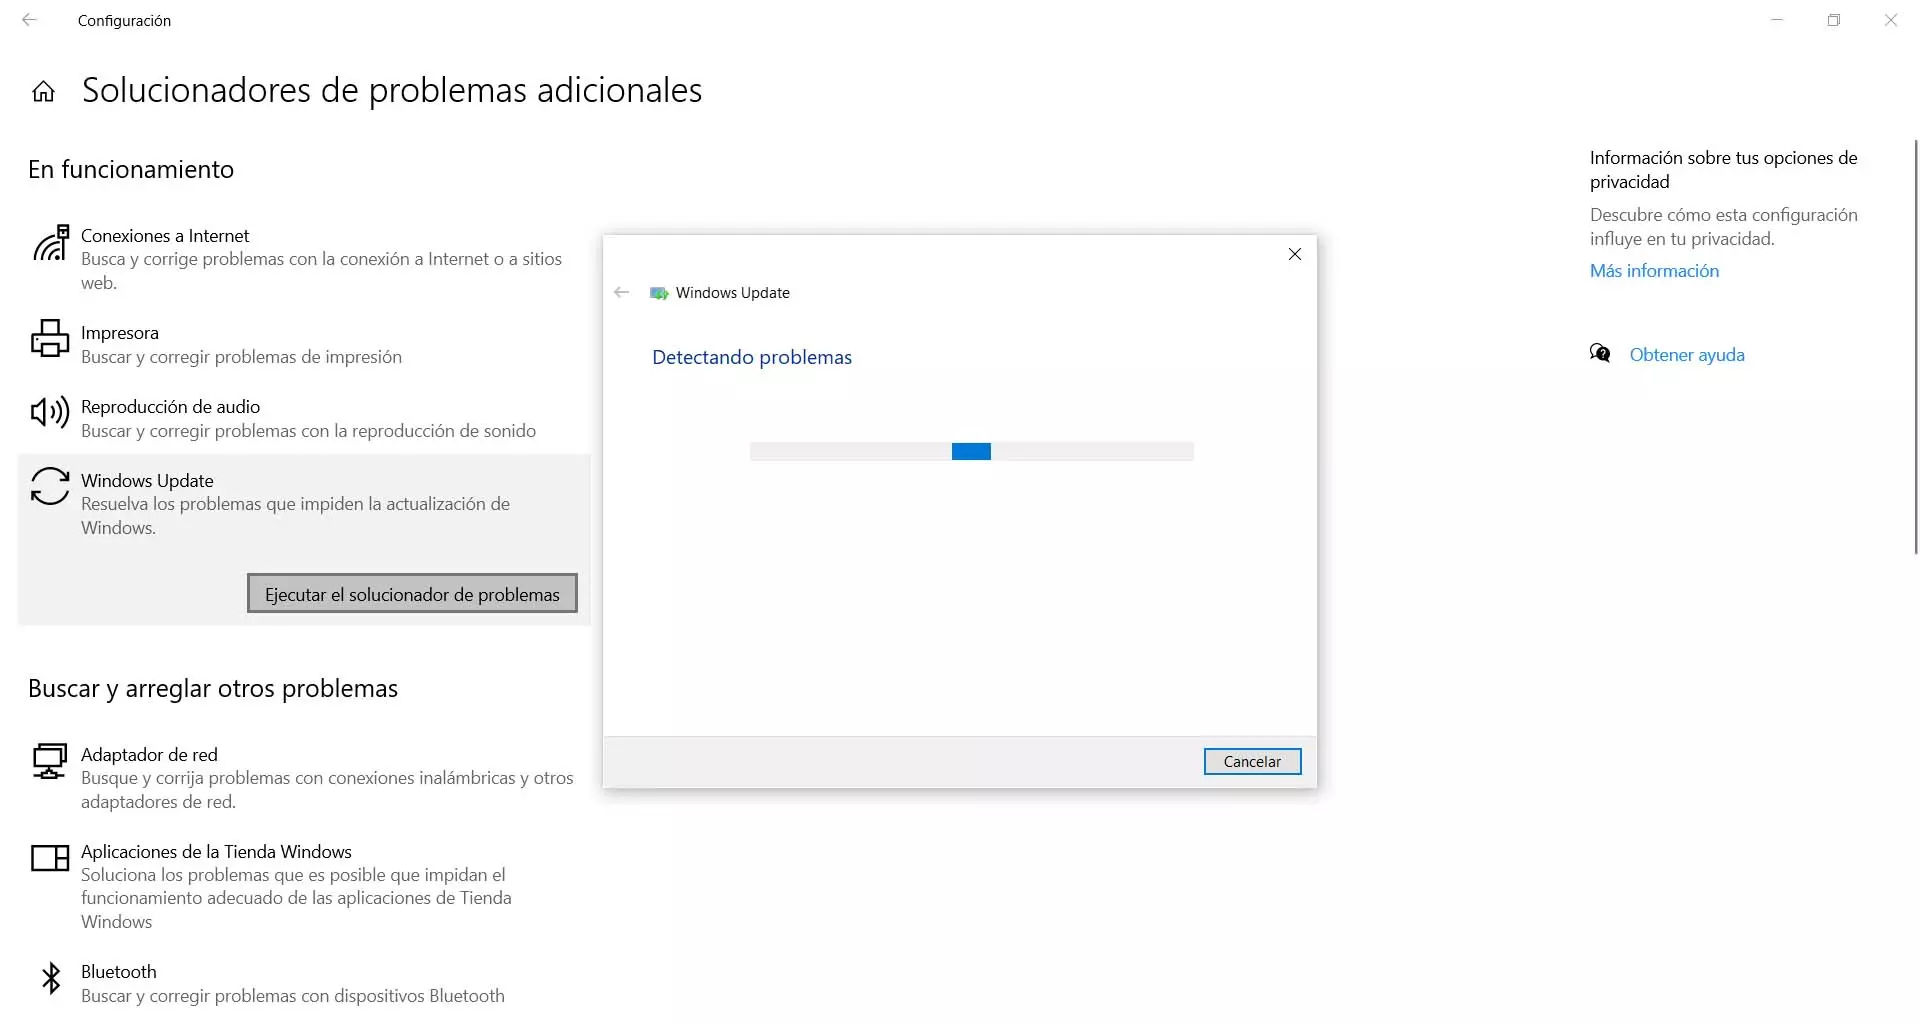Click the Tienda Windows apps icon
Viewport: 1920px width, 1023px height.
pyautogui.click(x=50, y=858)
